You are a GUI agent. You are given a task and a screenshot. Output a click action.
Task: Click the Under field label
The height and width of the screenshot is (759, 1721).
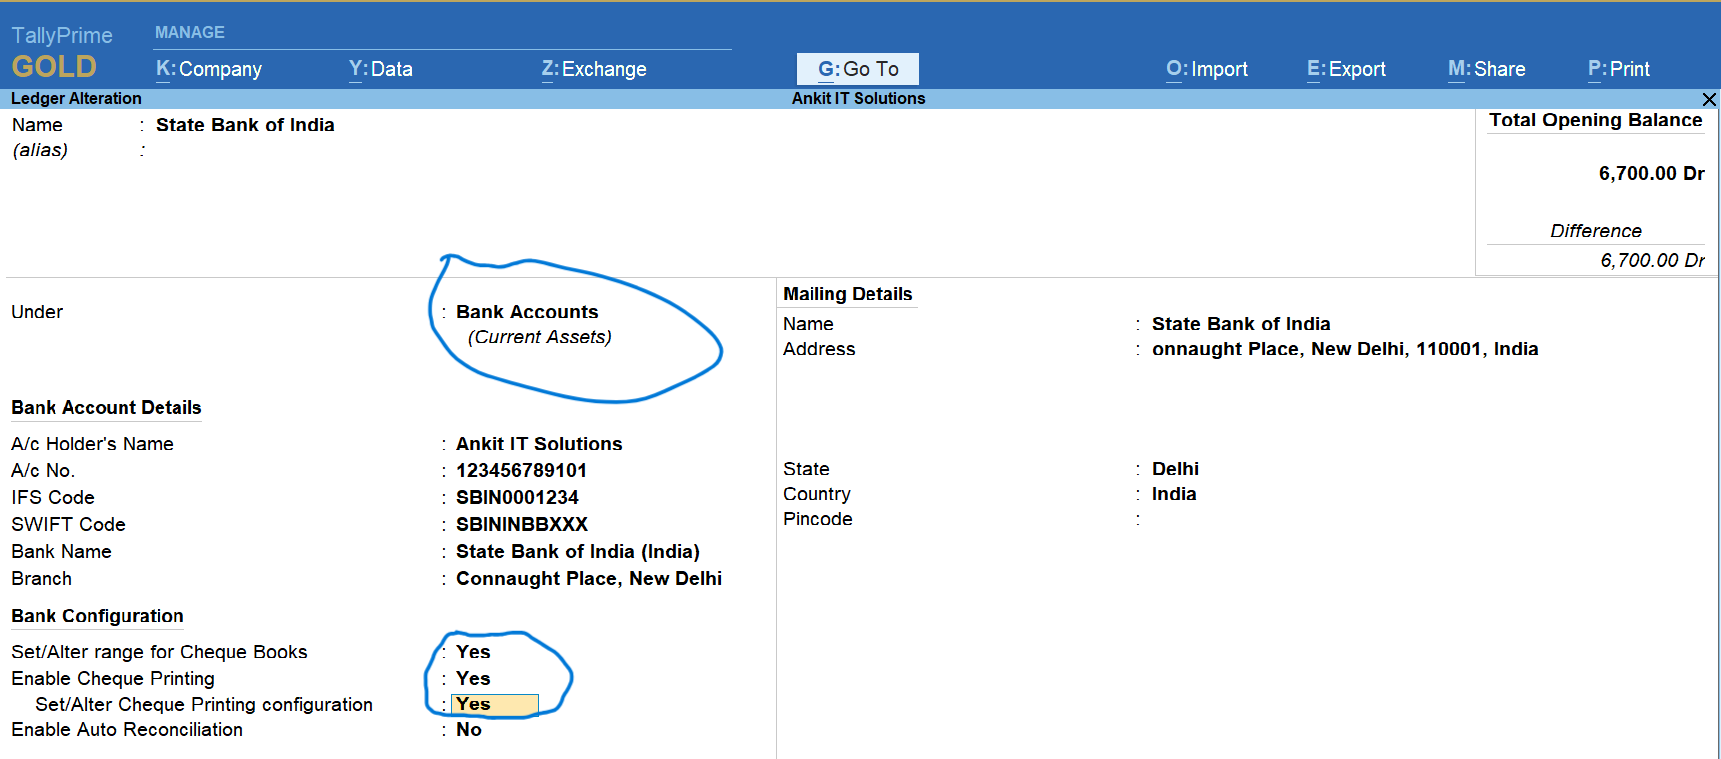coord(37,312)
